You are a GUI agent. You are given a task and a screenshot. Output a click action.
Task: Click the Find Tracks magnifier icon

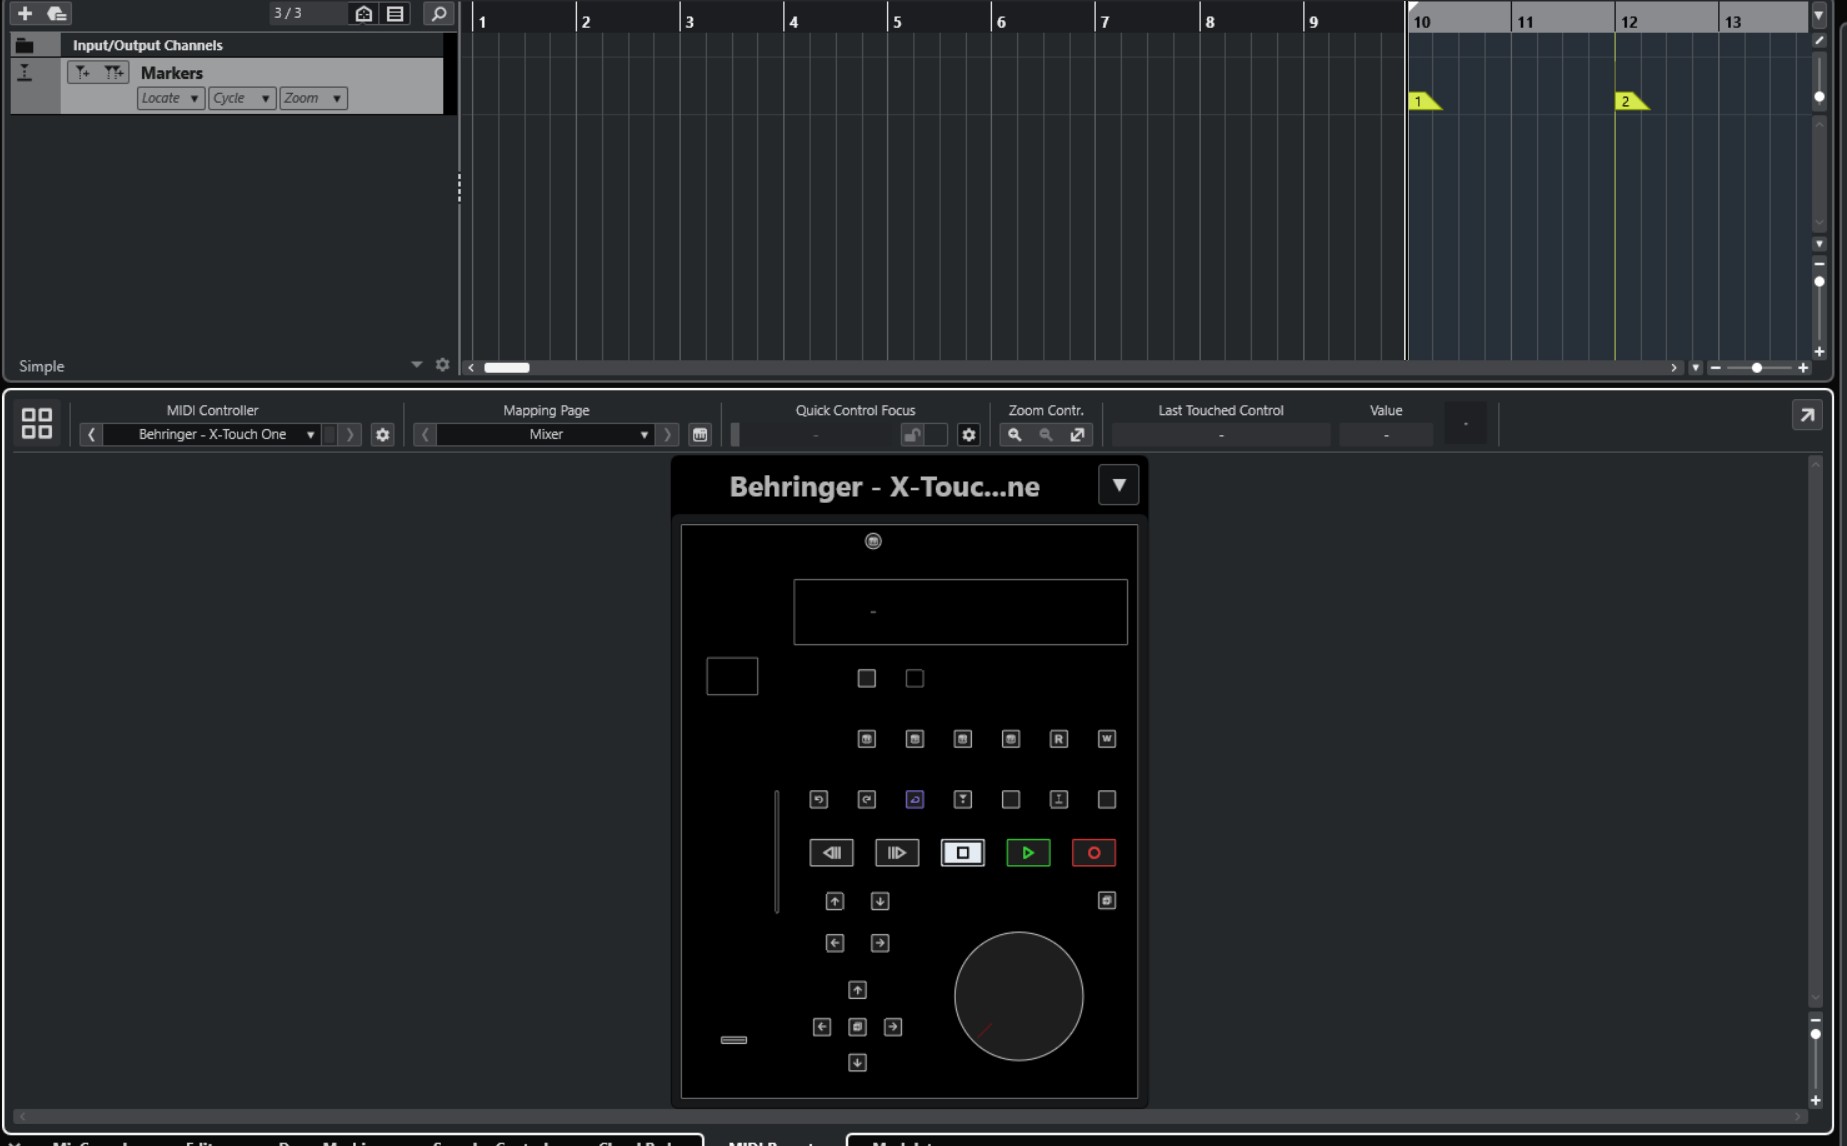[438, 13]
